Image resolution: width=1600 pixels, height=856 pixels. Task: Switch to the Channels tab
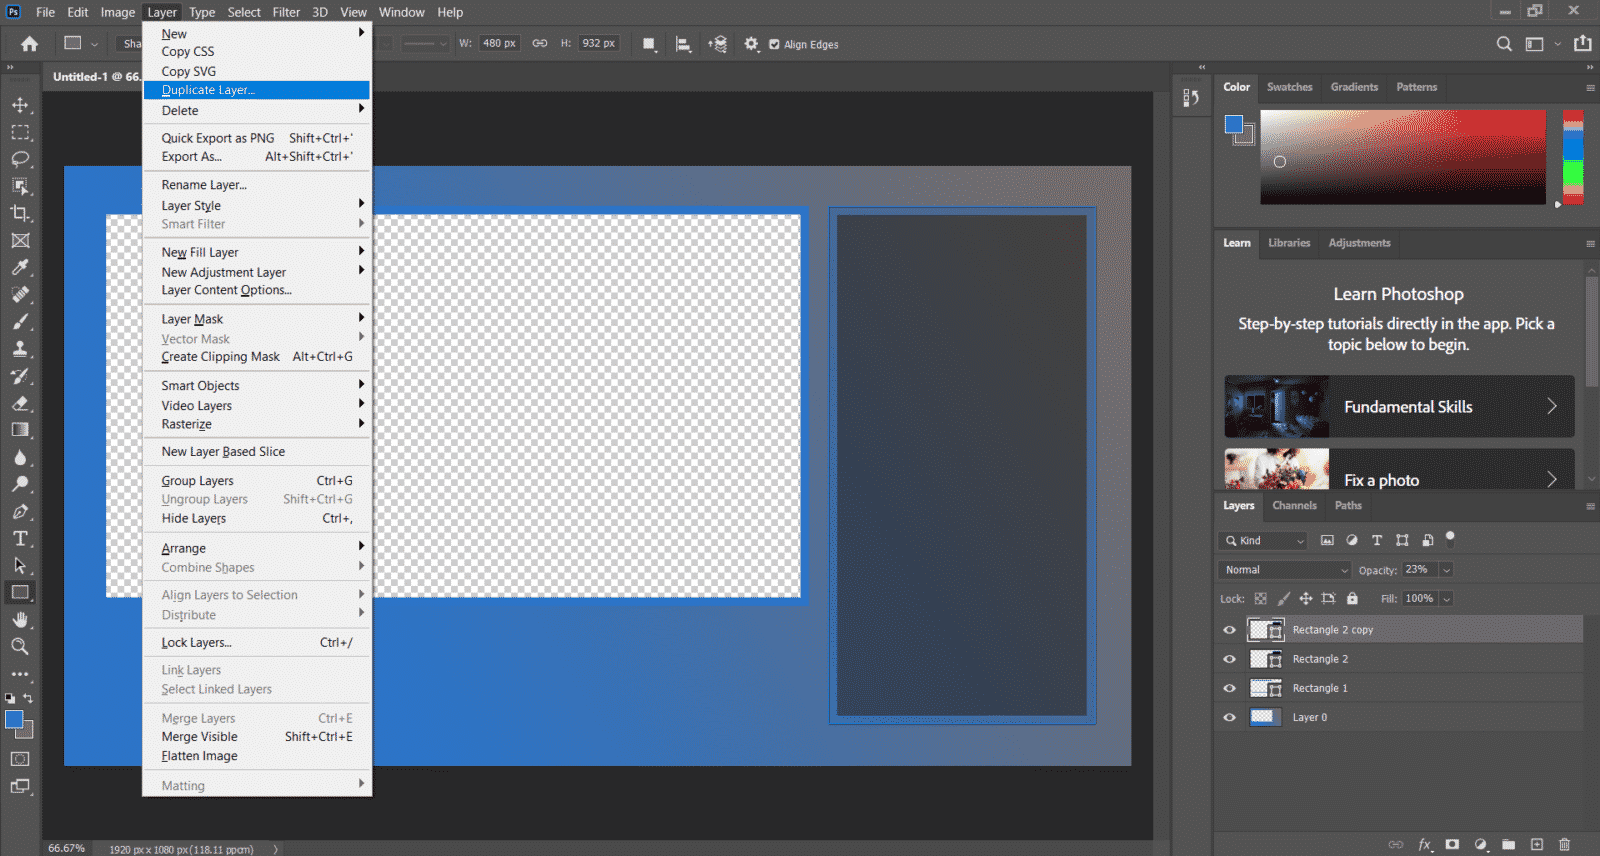tap(1294, 506)
